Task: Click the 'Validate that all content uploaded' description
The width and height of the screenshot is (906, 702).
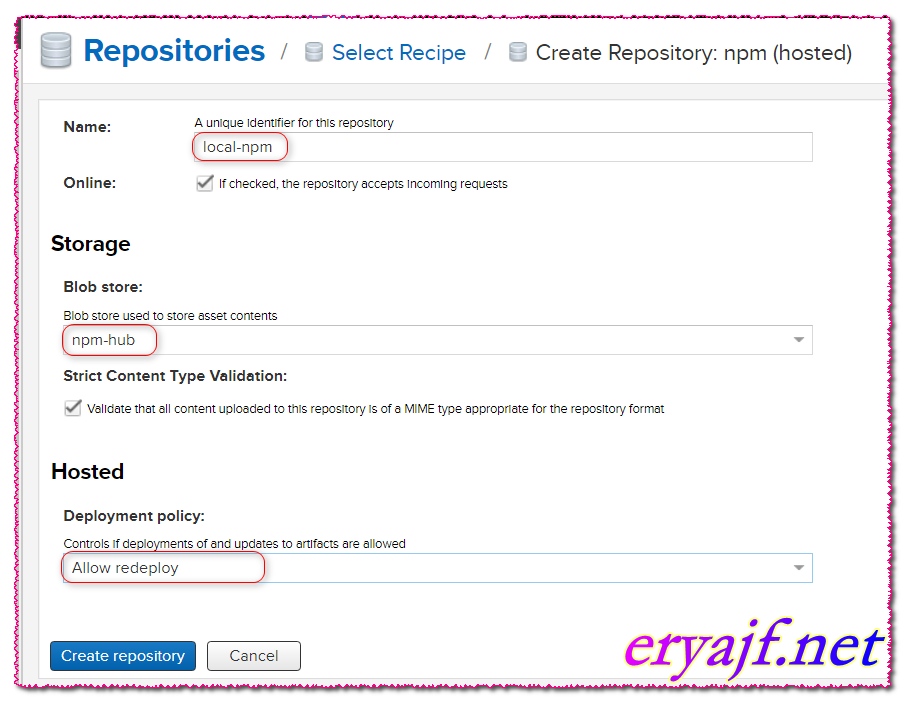Action: 376,409
